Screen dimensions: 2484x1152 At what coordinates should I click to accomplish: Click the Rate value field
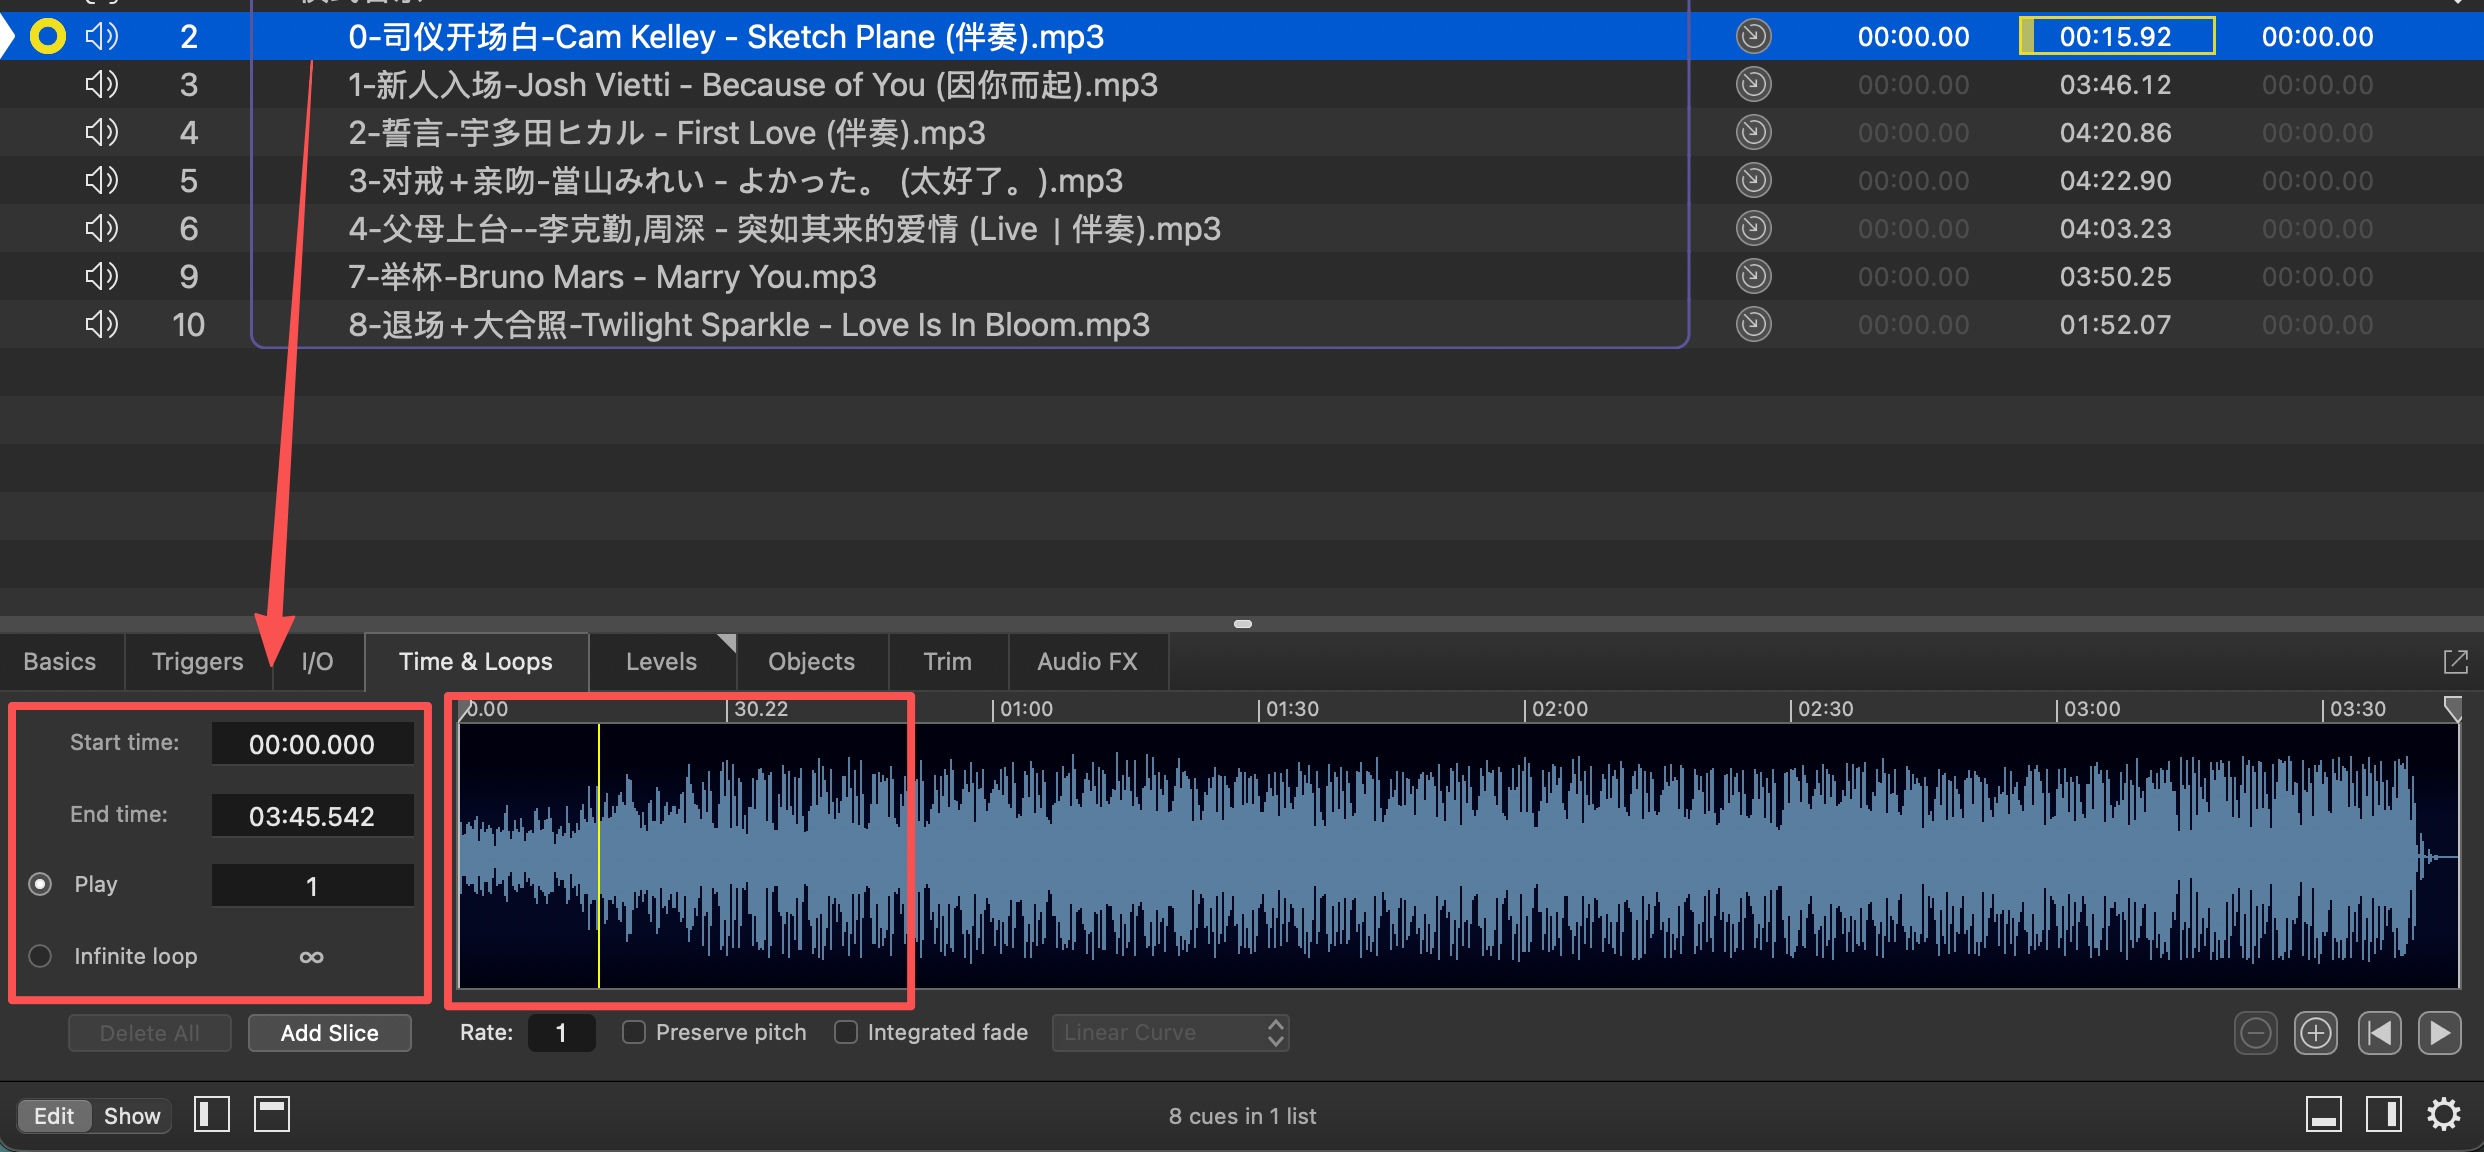(561, 1033)
